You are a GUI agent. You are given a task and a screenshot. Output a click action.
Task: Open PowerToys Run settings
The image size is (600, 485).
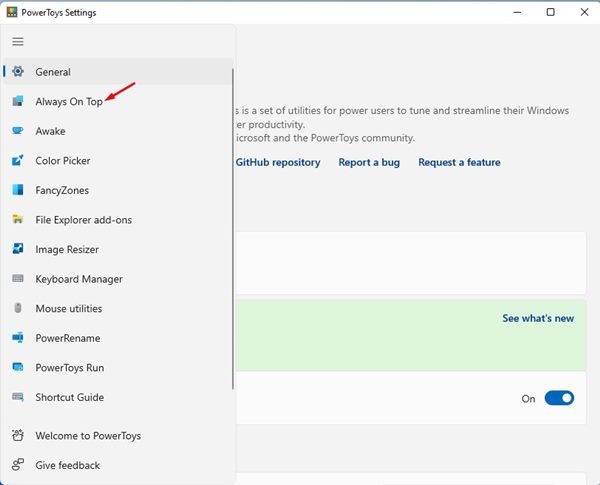point(69,368)
